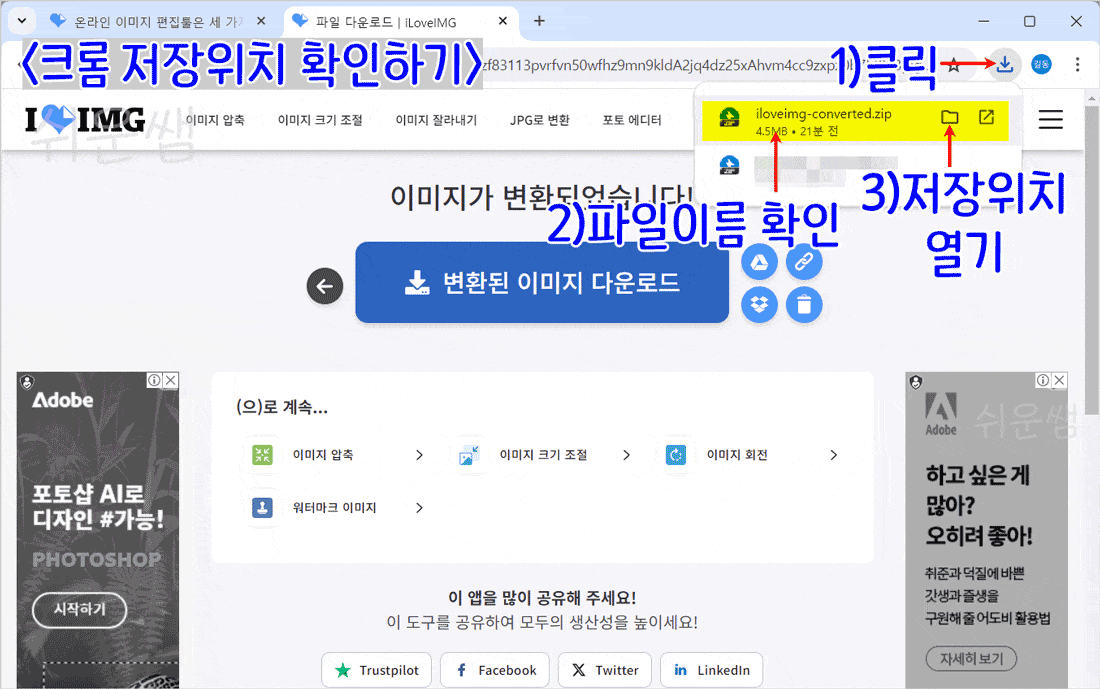Screen dimensions: 1100x689
Task: Click the 변환된 이미지 다운로드 button
Action: pyautogui.click(x=541, y=283)
